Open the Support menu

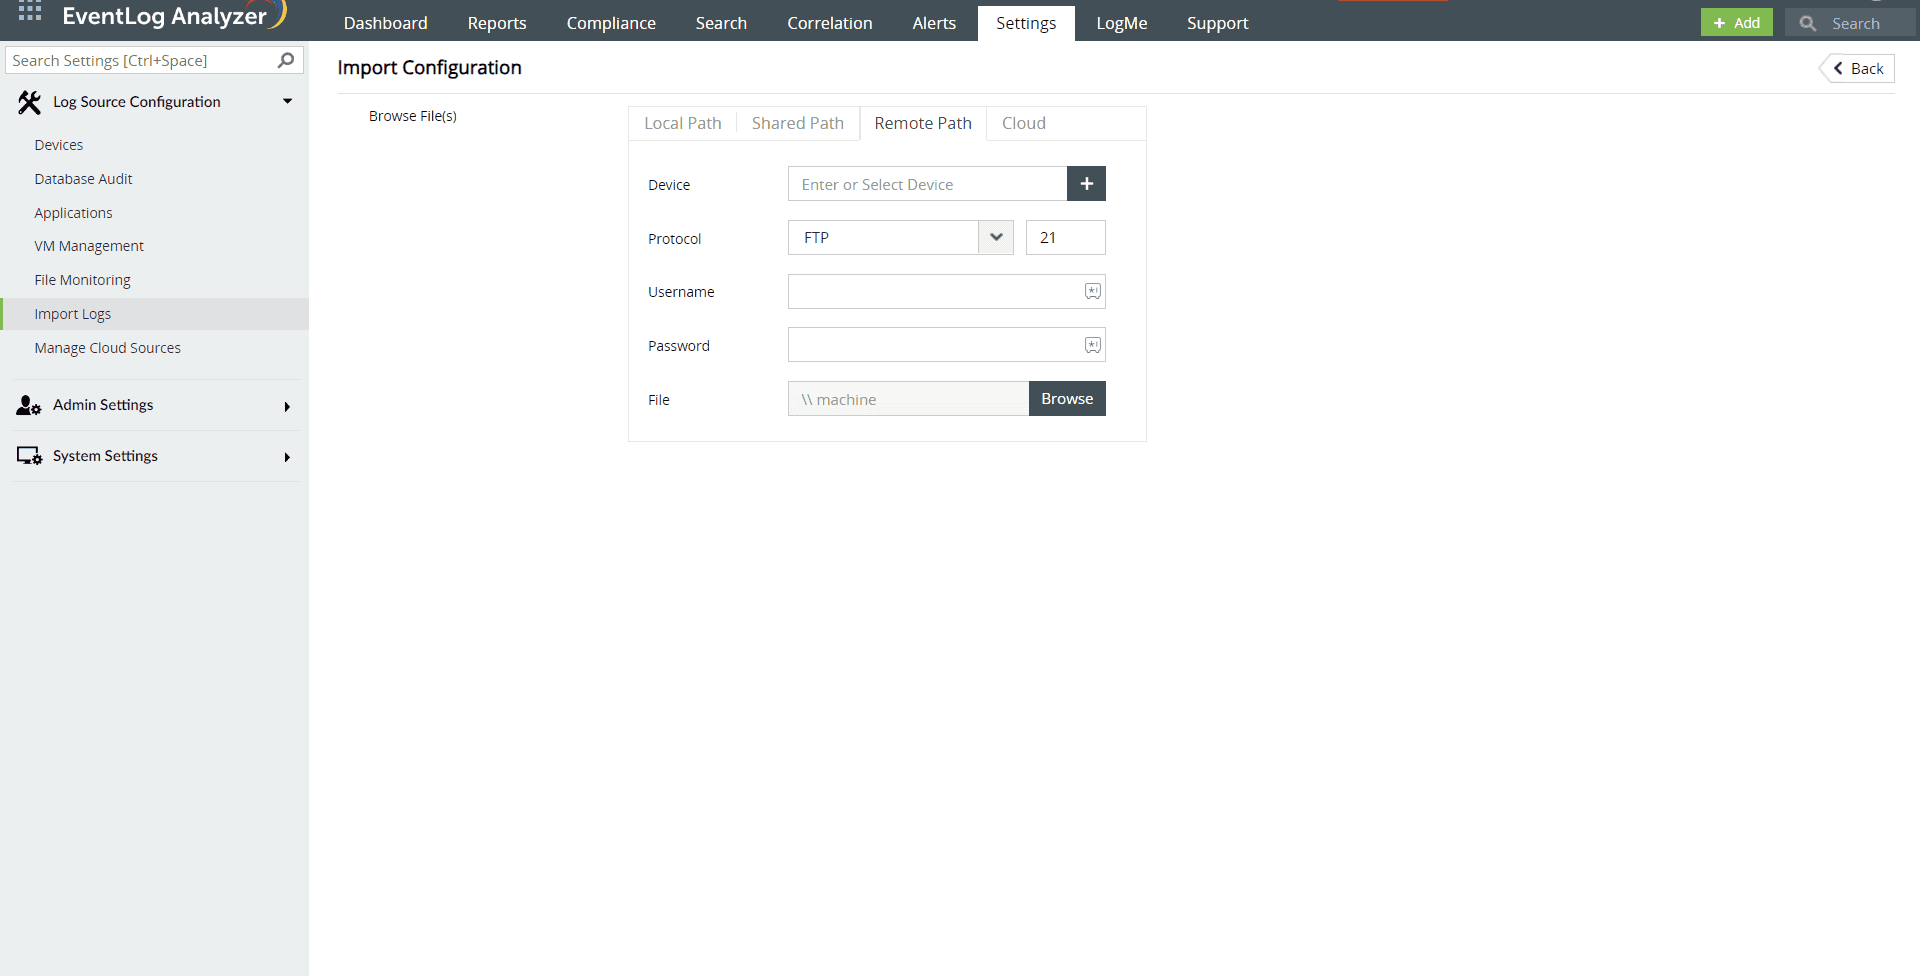point(1217,23)
